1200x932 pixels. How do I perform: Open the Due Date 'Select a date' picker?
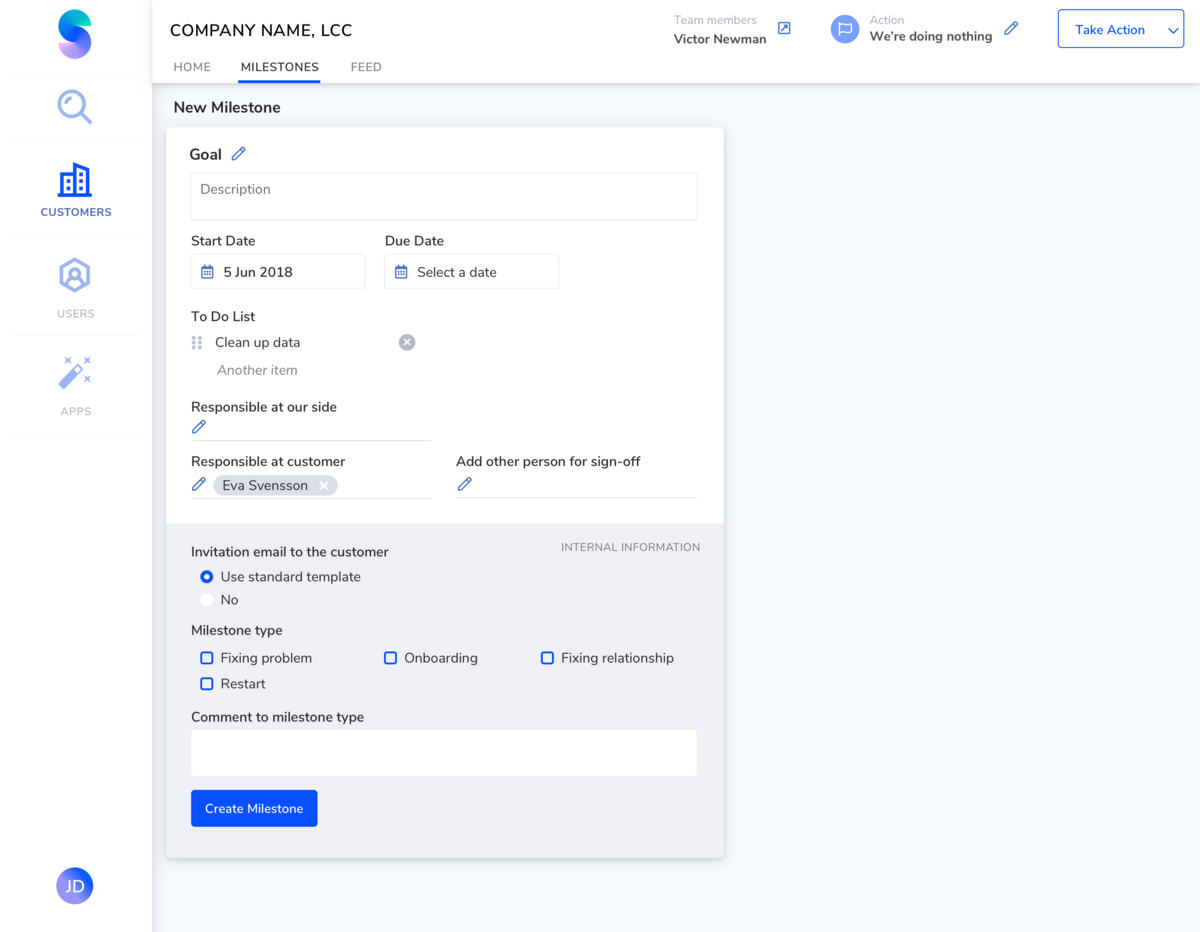pos(471,271)
